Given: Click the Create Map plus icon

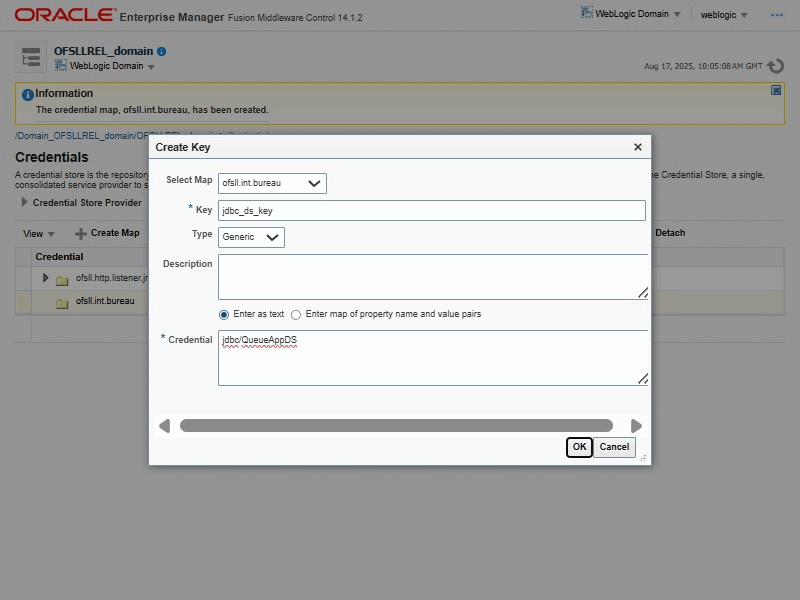Looking at the screenshot, I should click(x=81, y=234).
